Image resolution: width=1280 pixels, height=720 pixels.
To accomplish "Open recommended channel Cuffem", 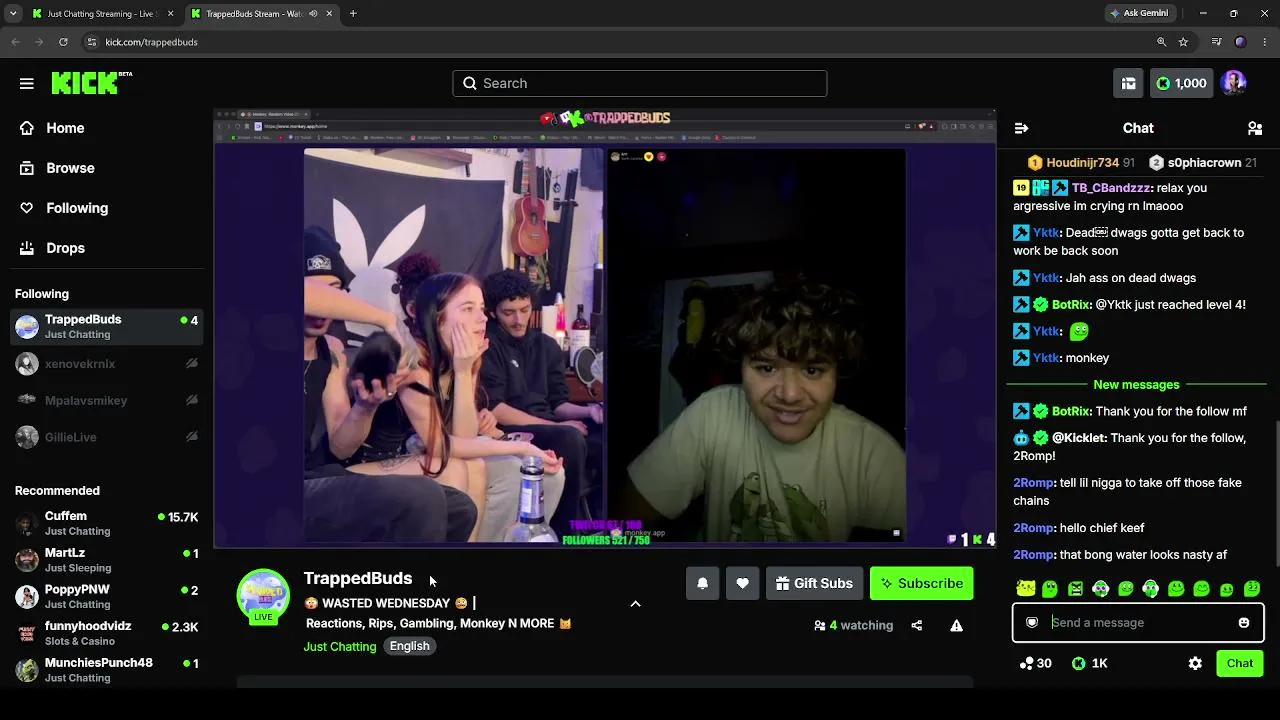I will pos(106,523).
